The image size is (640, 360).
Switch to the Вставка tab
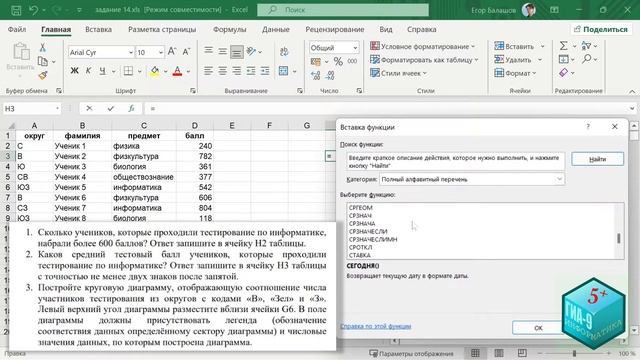[98, 29]
